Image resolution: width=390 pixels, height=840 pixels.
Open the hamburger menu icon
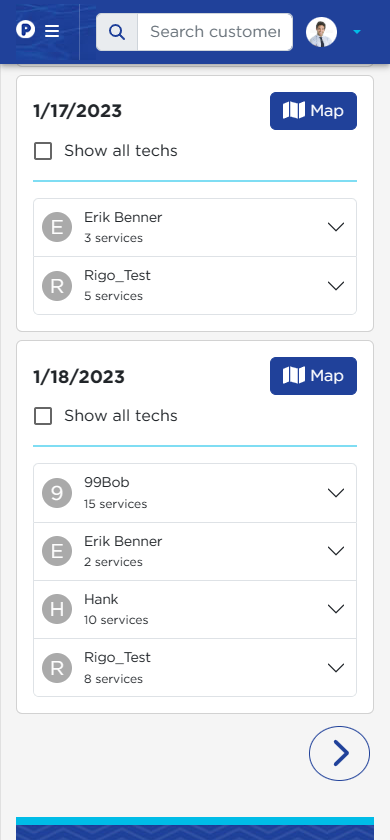point(52,31)
